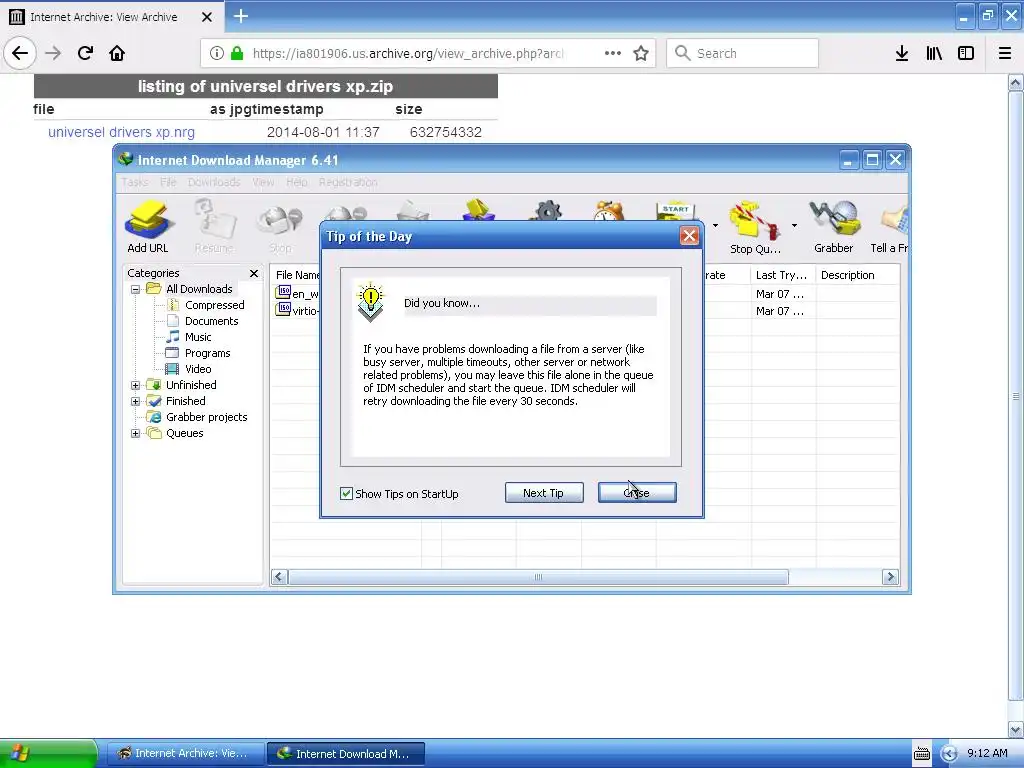Click the Stop toolbar icon in IDM
The image size is (1024, 768).
coord(280,226)
